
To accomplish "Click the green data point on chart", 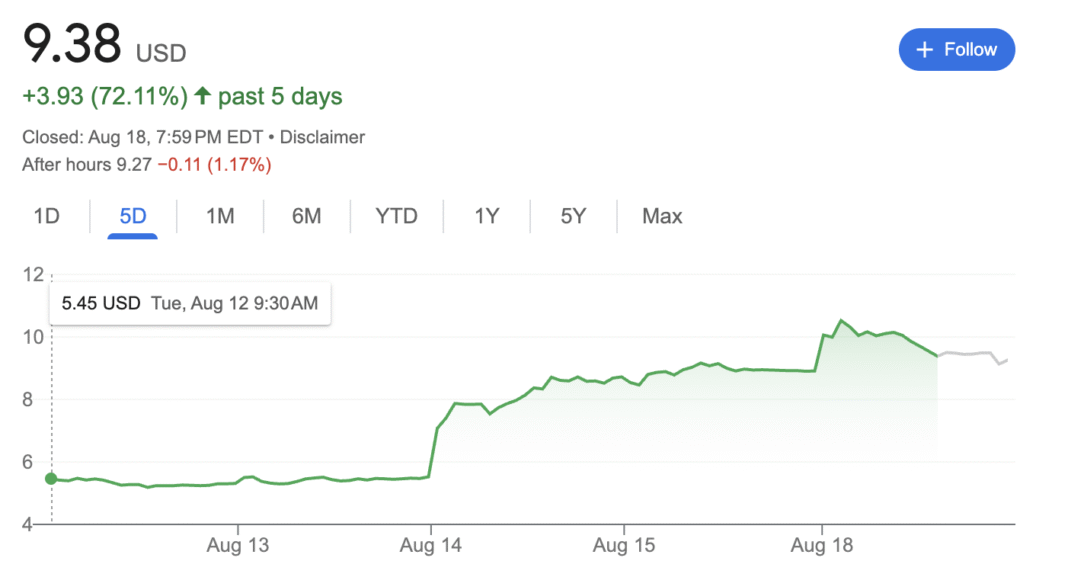I will [x=51, y=479].
